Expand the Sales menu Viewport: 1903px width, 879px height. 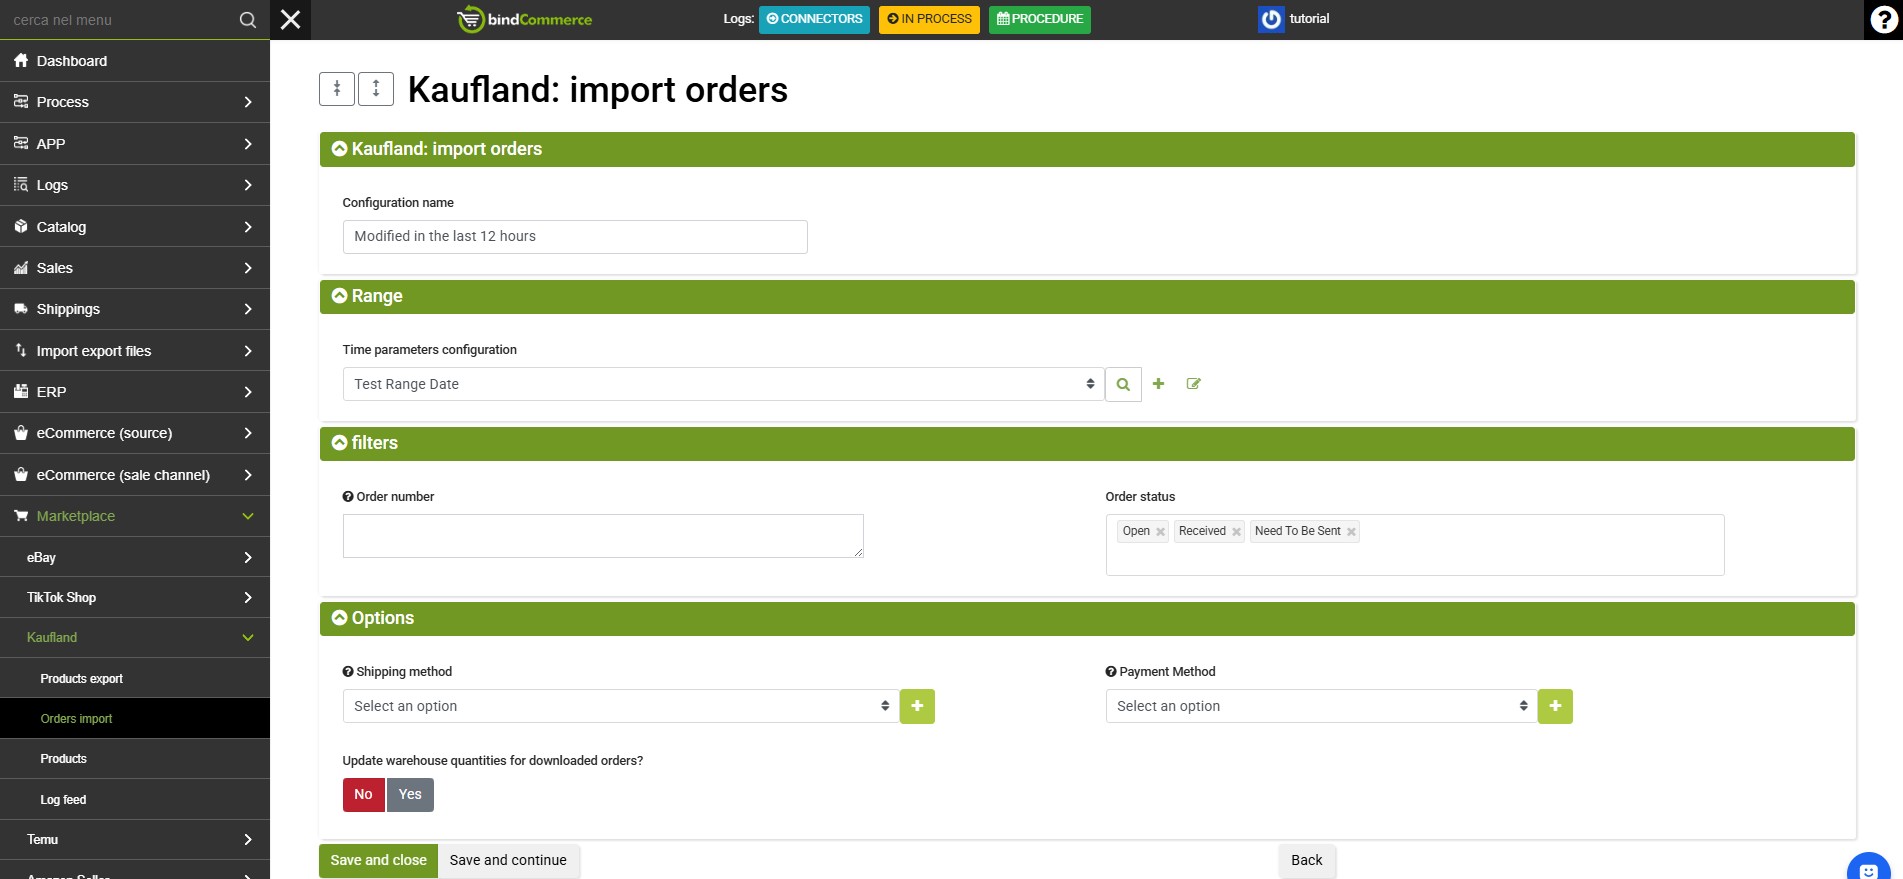[135, 268]
